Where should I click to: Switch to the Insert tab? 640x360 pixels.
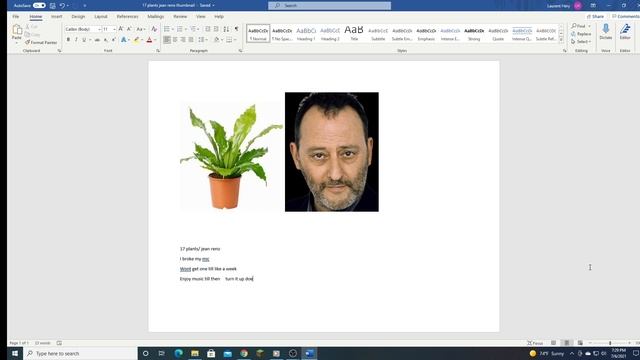point(56,17)
